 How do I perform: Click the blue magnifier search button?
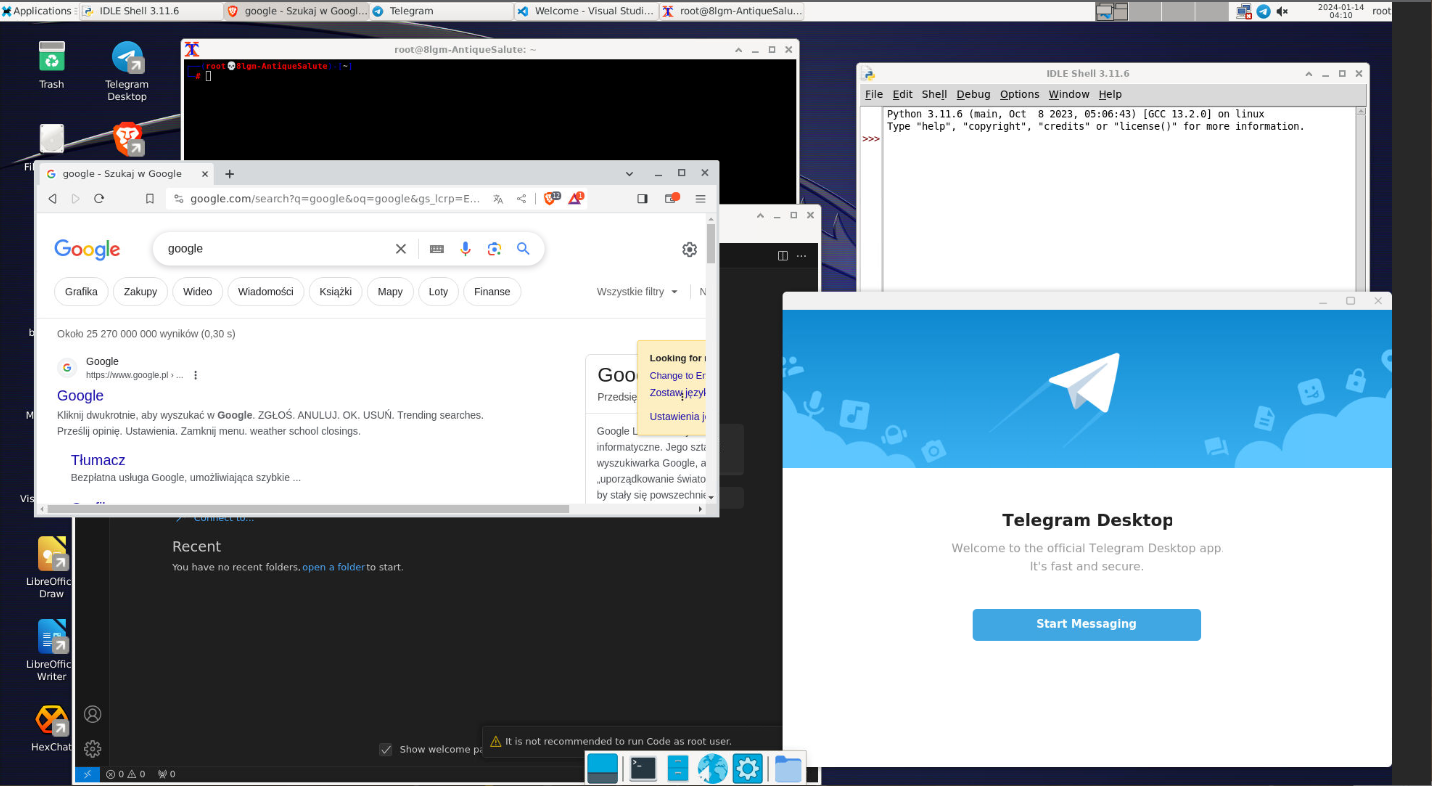coord(523,249)
